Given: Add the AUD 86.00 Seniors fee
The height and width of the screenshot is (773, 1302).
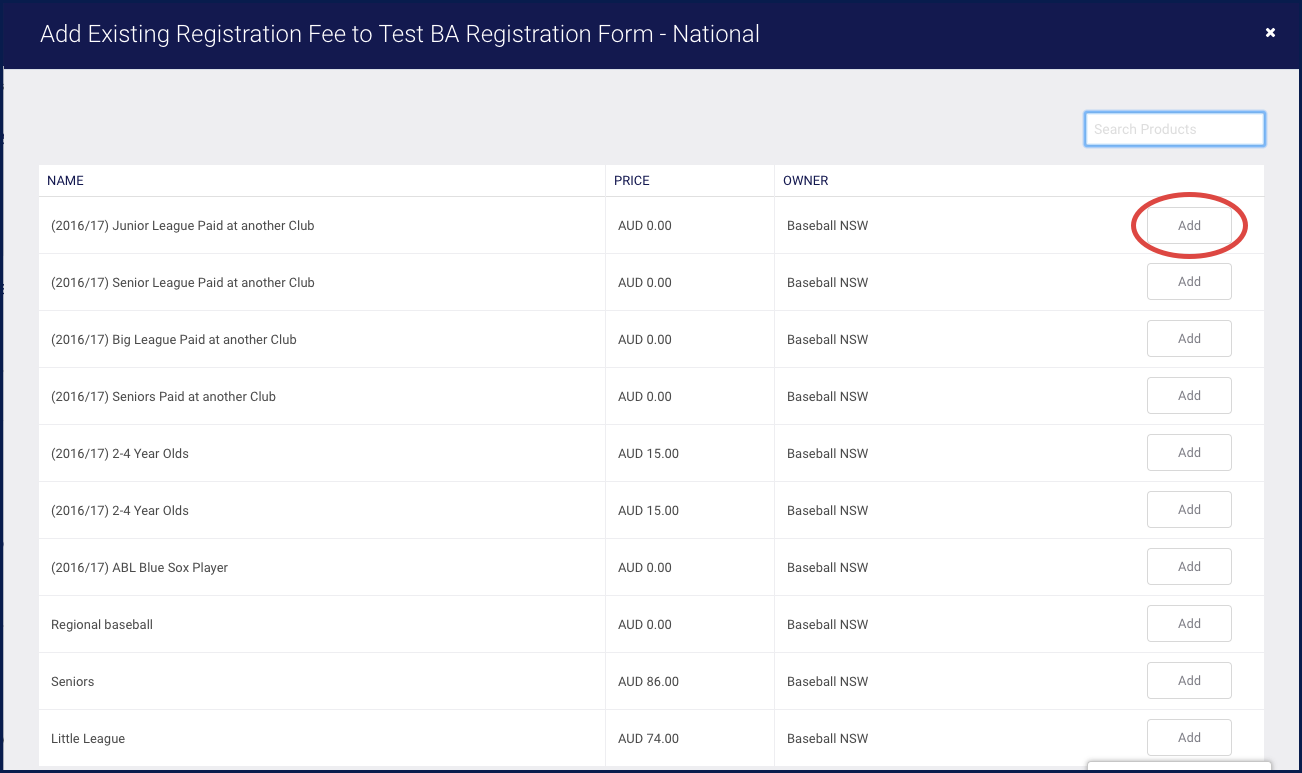Looking at the screenshot, I should tap(1188, 681).
